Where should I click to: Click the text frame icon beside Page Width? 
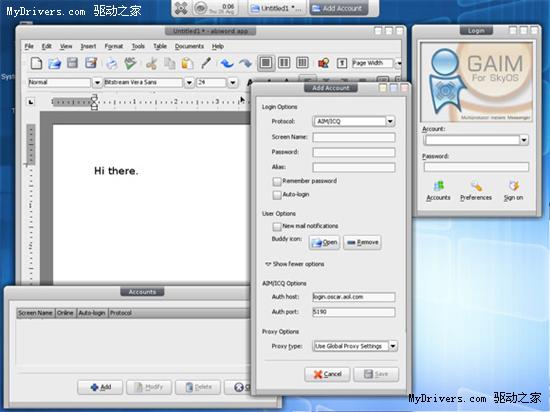(x=342, y=63)
